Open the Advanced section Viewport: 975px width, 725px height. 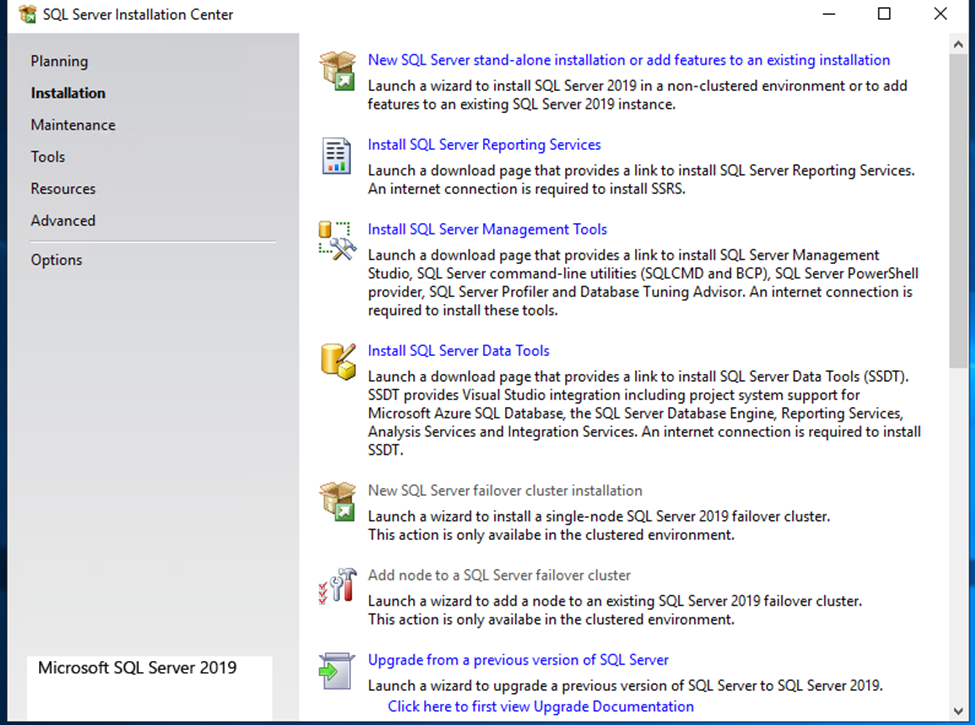pos(63,221)
